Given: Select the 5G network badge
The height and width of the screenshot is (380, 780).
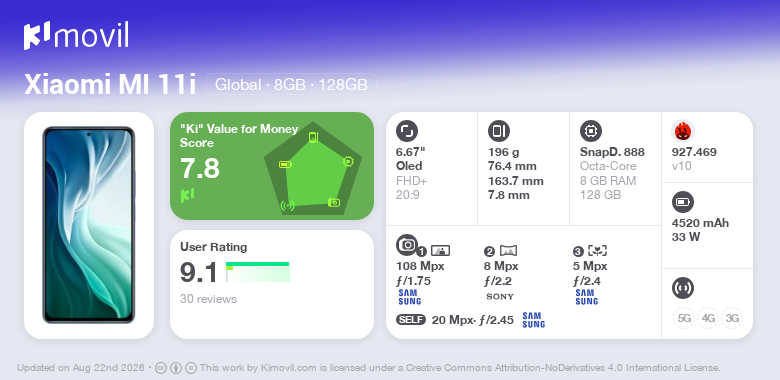Looking at the screenshot, I should pyautogui.click(x=684, y=318).
